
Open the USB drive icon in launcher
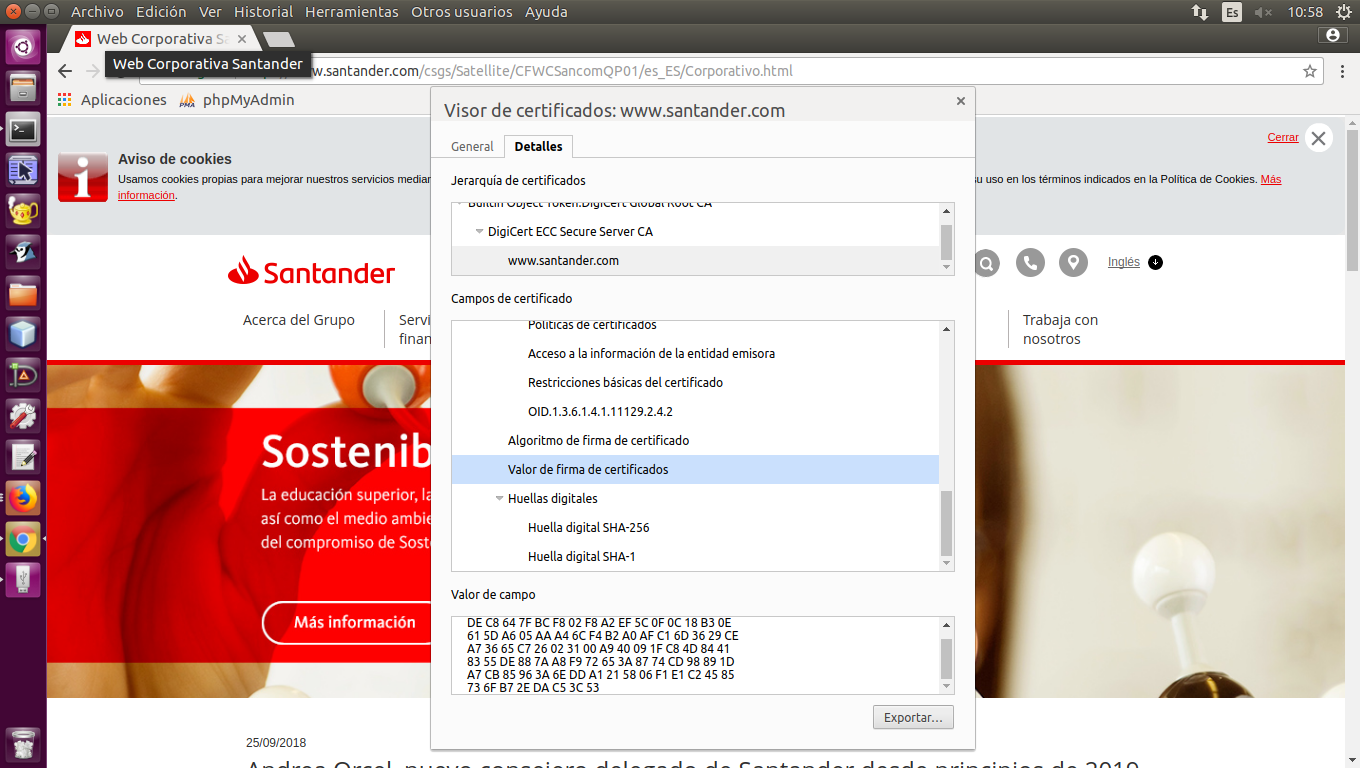[23, 580]
